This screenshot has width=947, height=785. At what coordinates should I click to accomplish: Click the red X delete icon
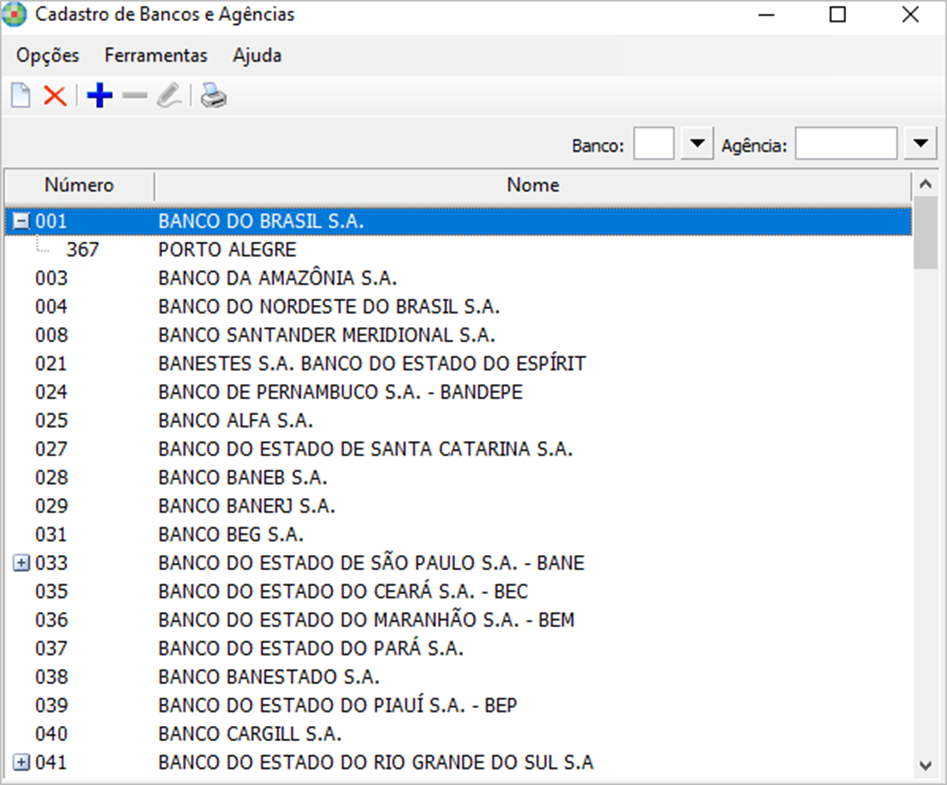pyautogui.click(x=56, y=95)
